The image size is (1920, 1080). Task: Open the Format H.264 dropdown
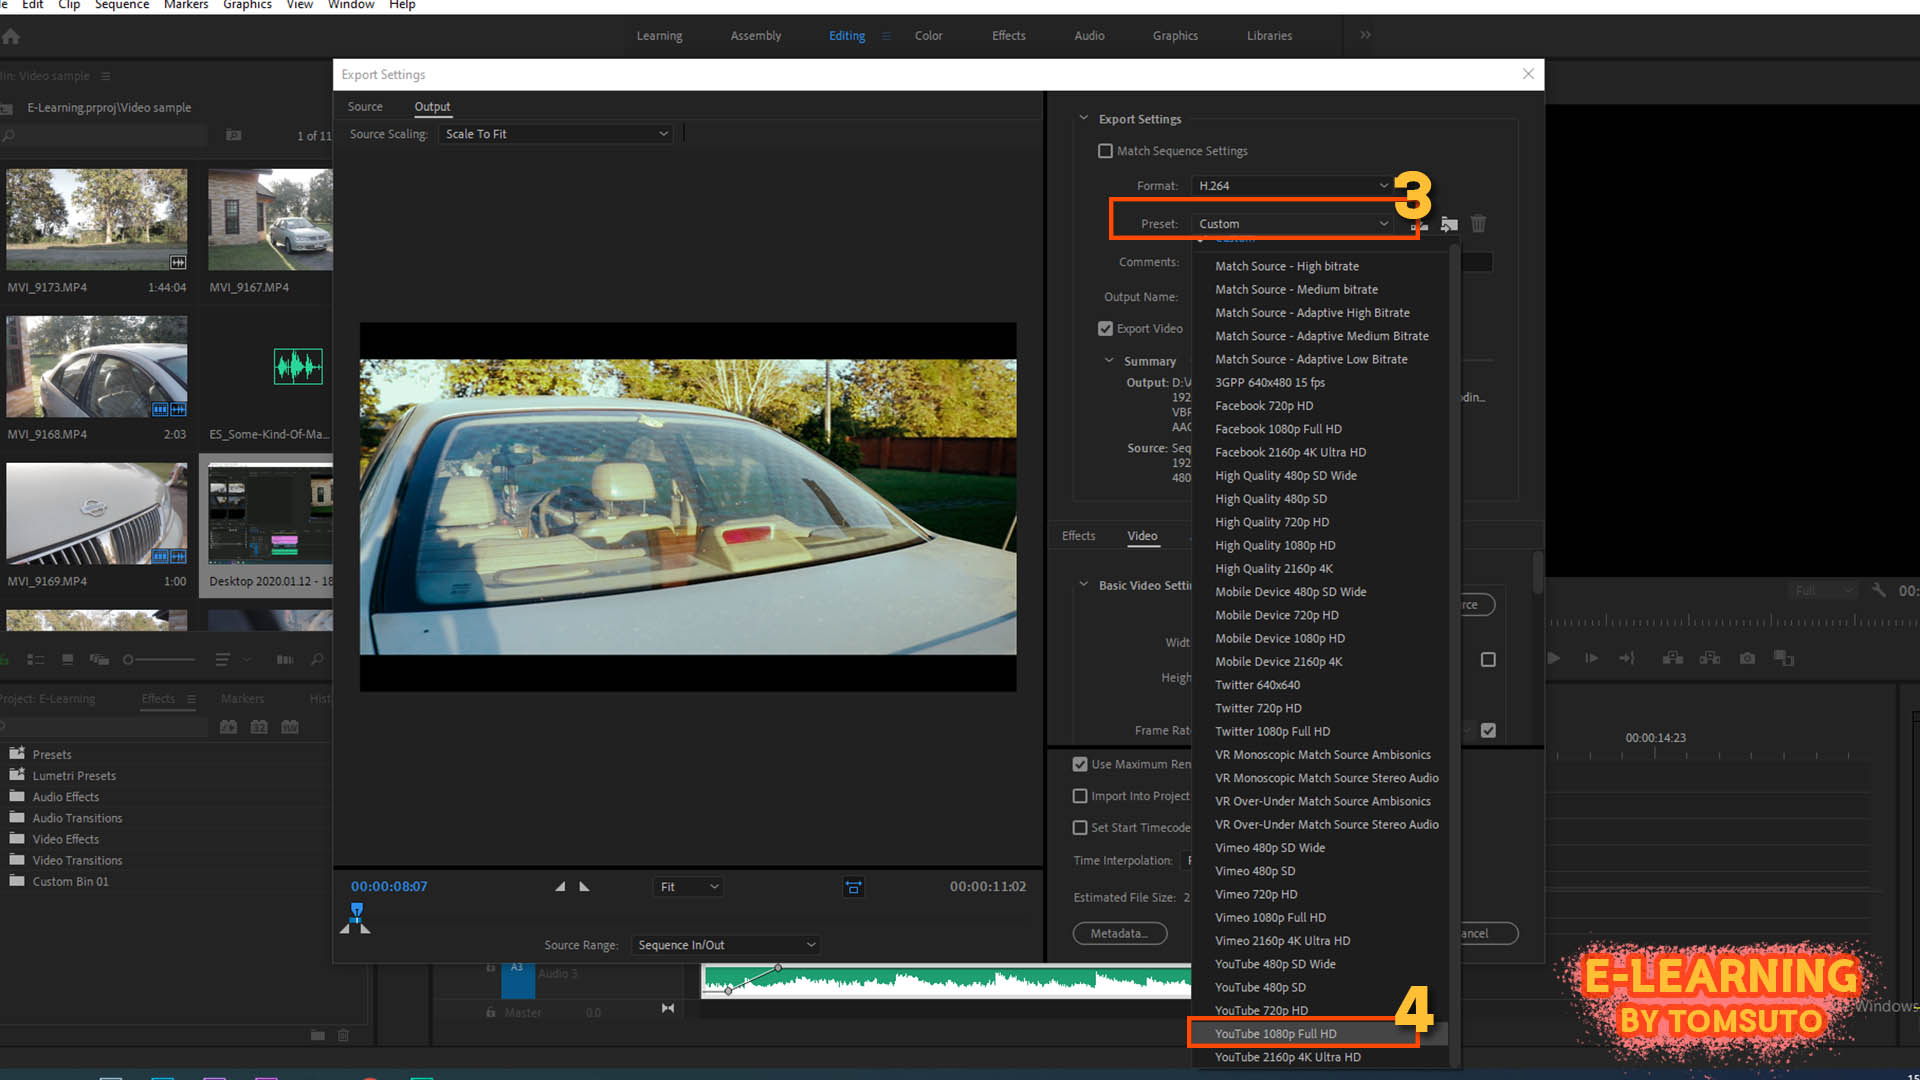(1290, 185)
